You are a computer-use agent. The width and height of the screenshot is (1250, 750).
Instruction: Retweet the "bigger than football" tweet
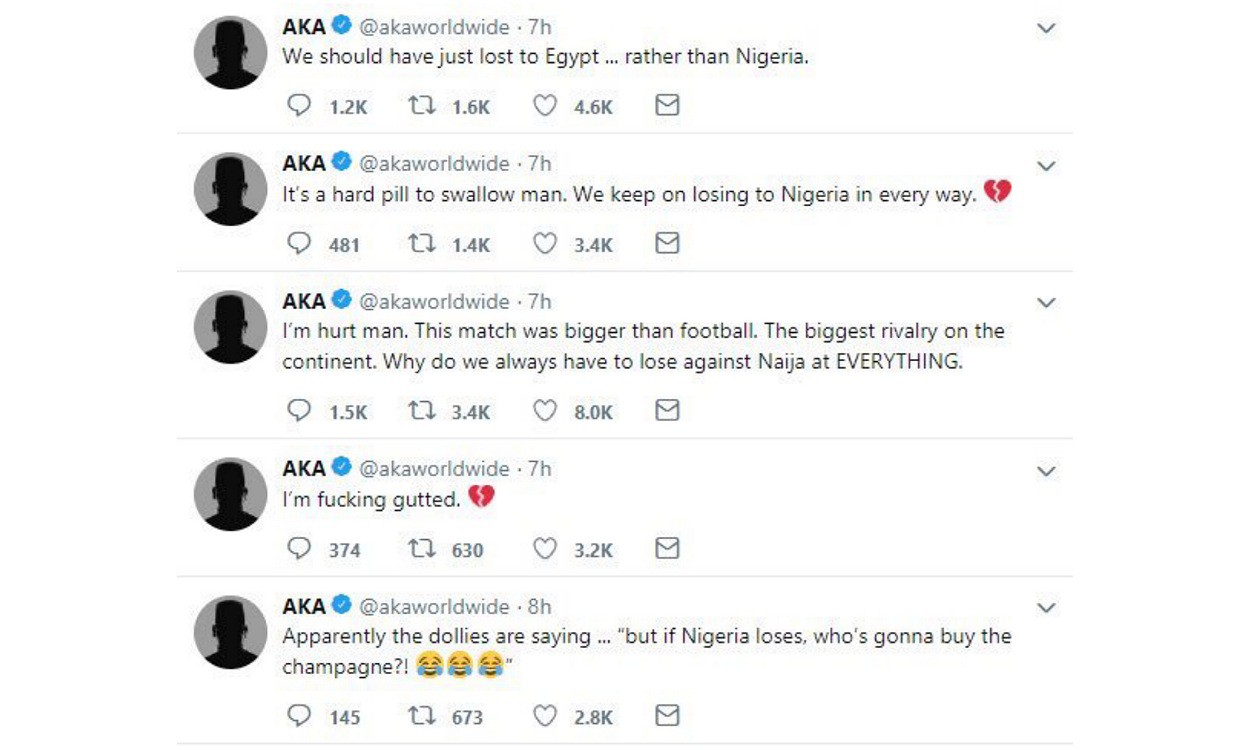coord(421,410)
